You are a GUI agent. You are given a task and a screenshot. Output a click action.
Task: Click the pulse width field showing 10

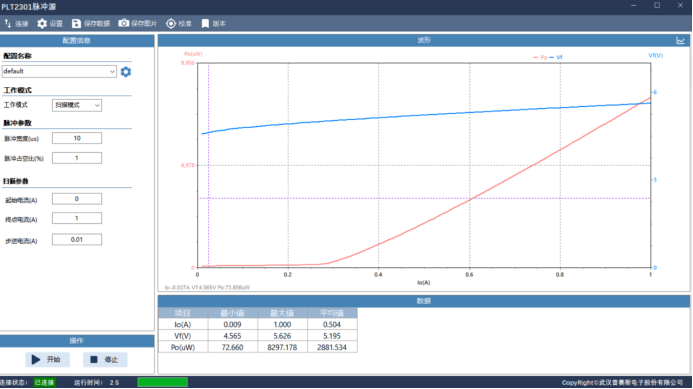click(77, 138)
